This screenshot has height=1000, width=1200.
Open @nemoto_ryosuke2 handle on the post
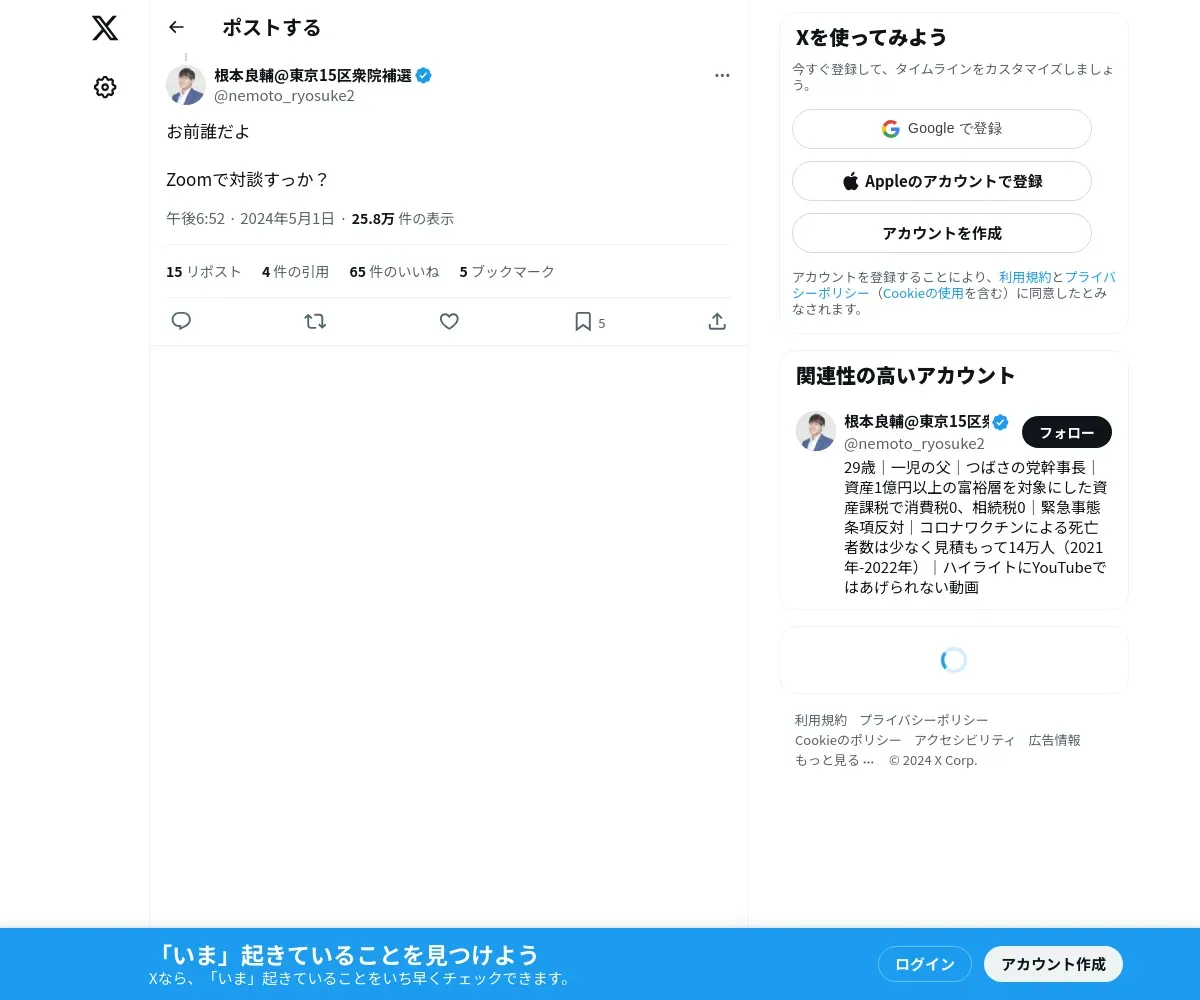[x=284, y=96]
